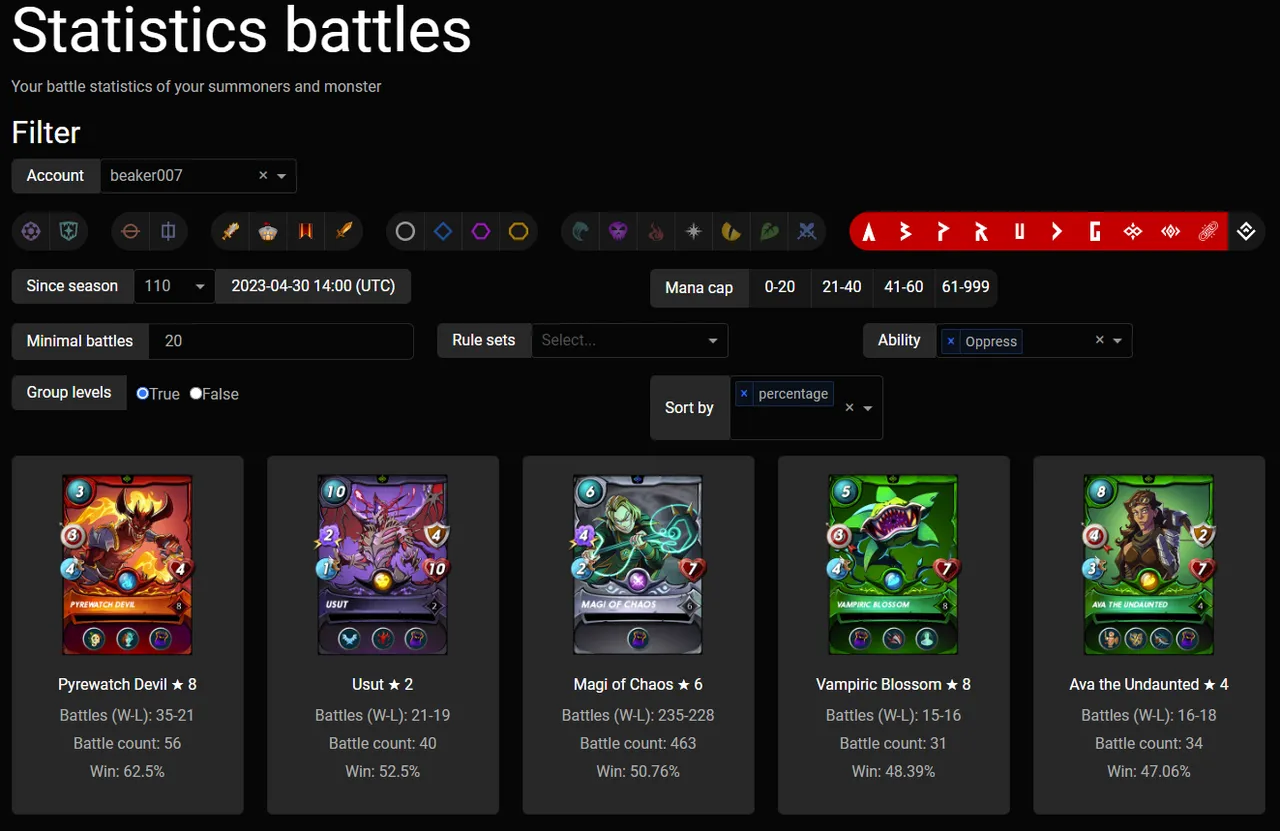Open the Pyrewatch Devil card image
This screenshot has width=1280, height=831.
127,565
